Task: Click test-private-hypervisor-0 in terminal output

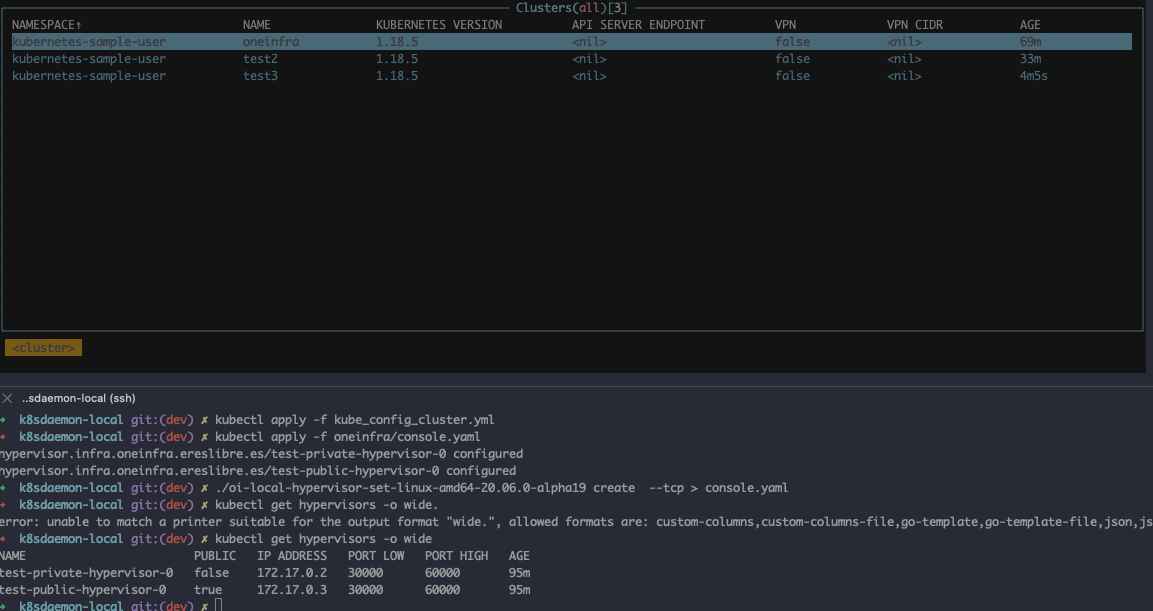Action: tap(86, 573)
